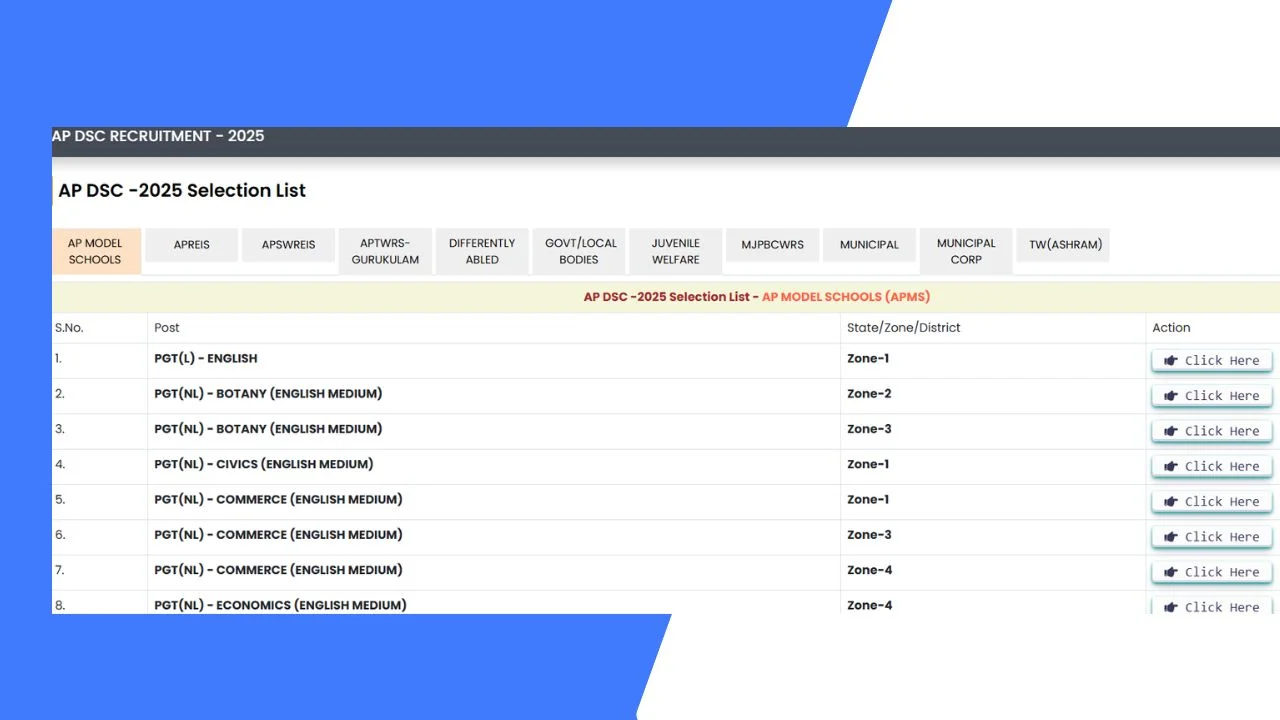The image size is (1280, 720).
Task: Switch to the TW(ASHRAM) tab
Action: pyautogui.click(x=1065, y=245)
